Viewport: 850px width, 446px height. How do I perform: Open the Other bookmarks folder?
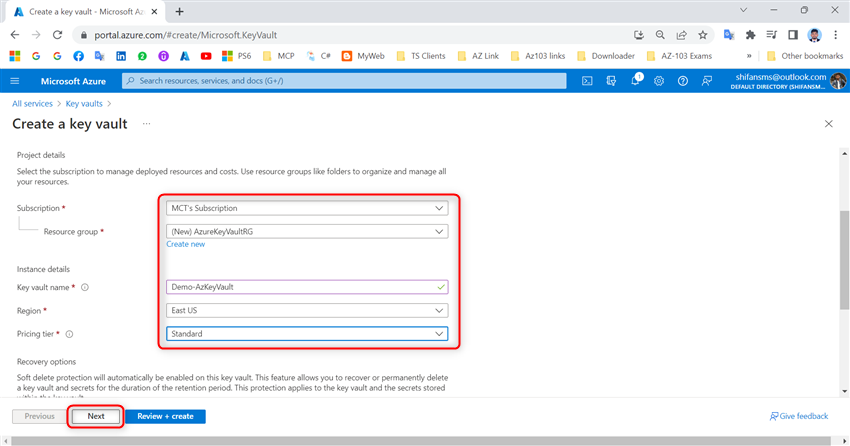coord(805,56)
